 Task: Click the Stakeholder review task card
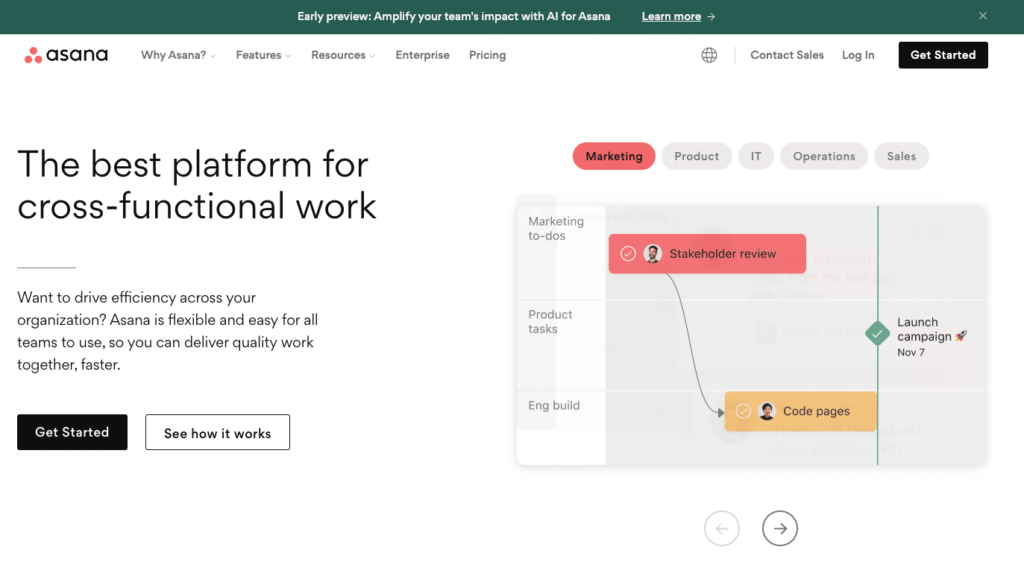[x=707, y=253]
